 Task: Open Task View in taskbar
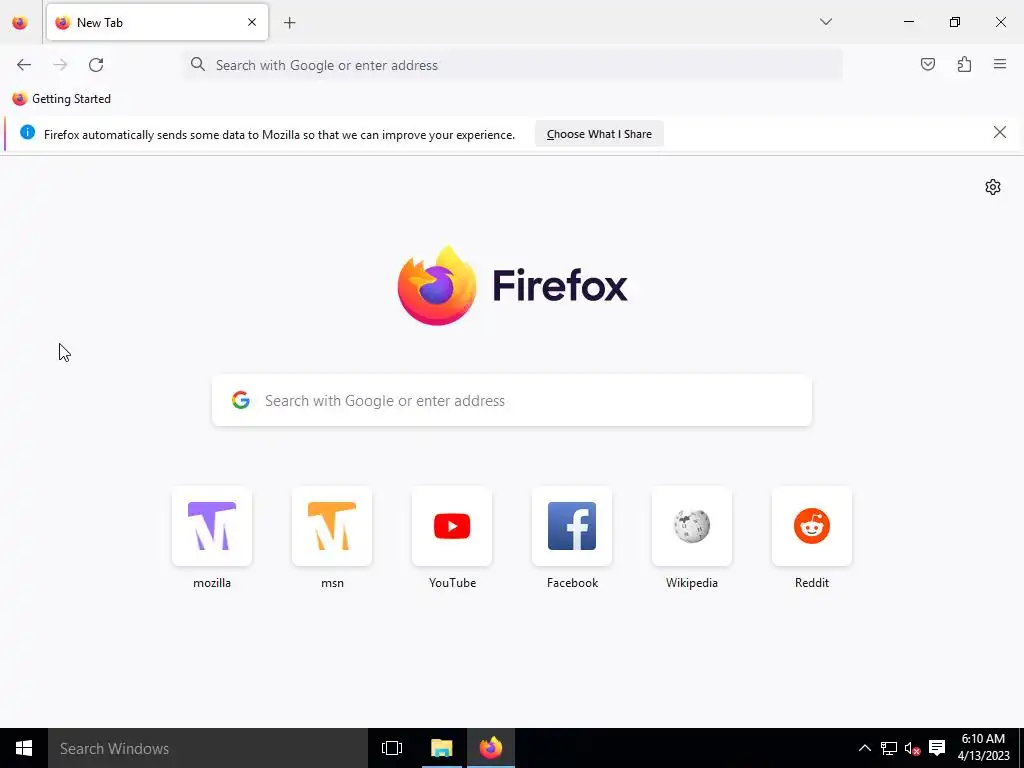pyautogui.click(x=392, y=748)
